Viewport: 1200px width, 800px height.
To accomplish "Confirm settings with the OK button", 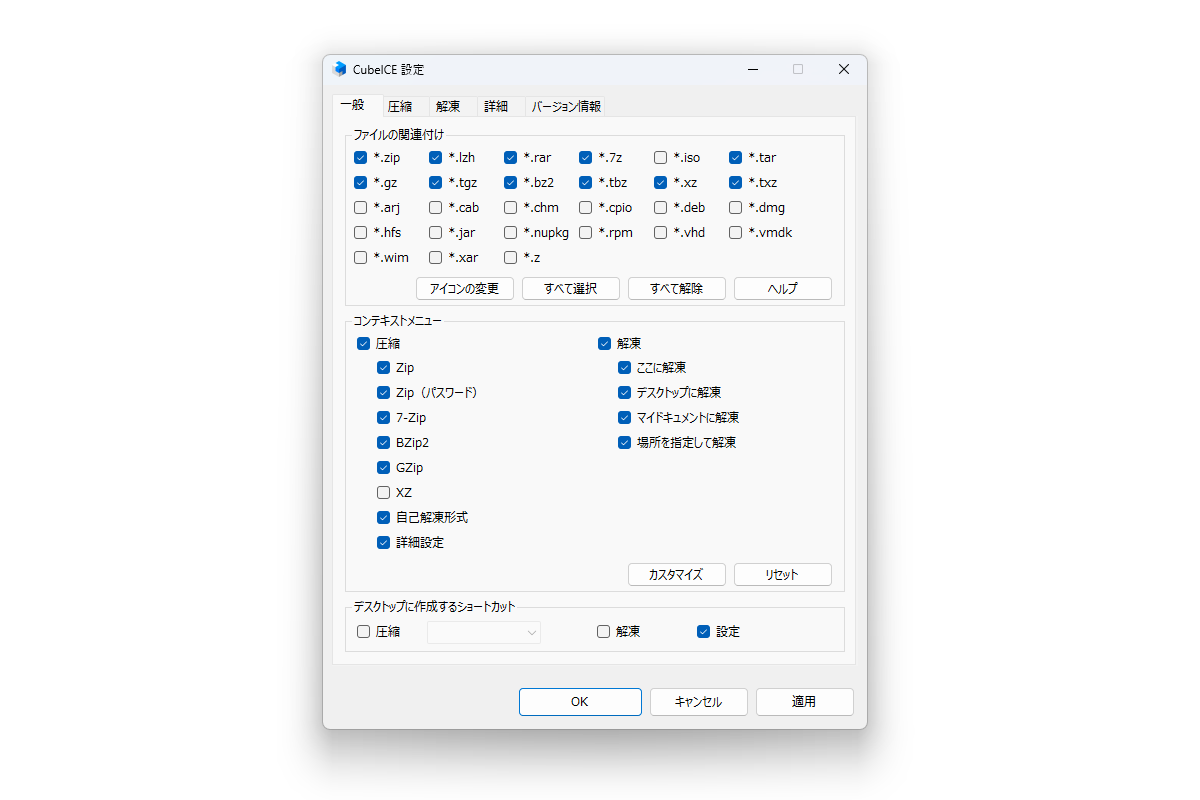I will tap(580, 702).
